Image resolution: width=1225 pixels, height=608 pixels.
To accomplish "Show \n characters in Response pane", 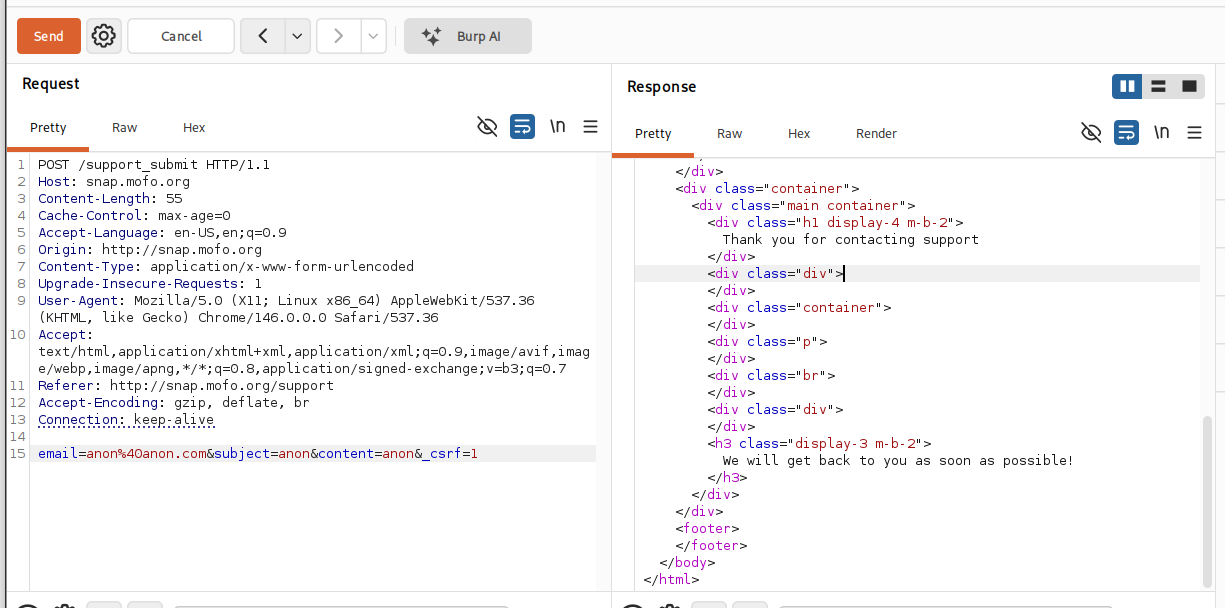I will [x=1161, y=133].
